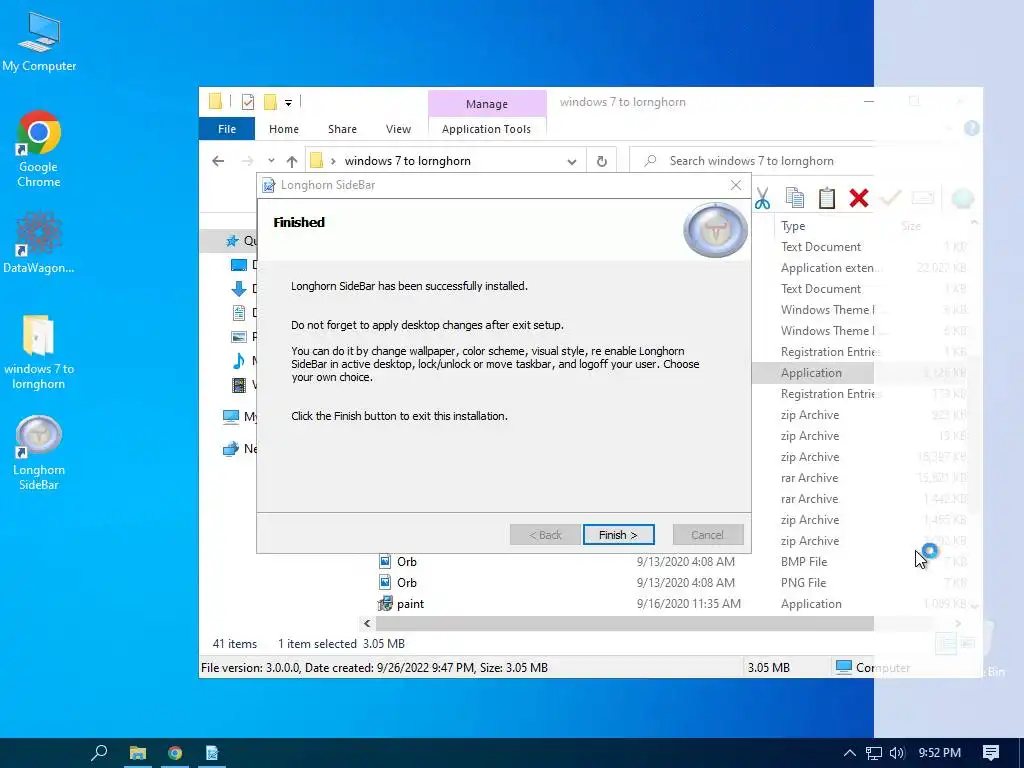Viewport: 1024px width, 768px height.
Task: Switch to installer taskbar button
Action: click(212, 753)
